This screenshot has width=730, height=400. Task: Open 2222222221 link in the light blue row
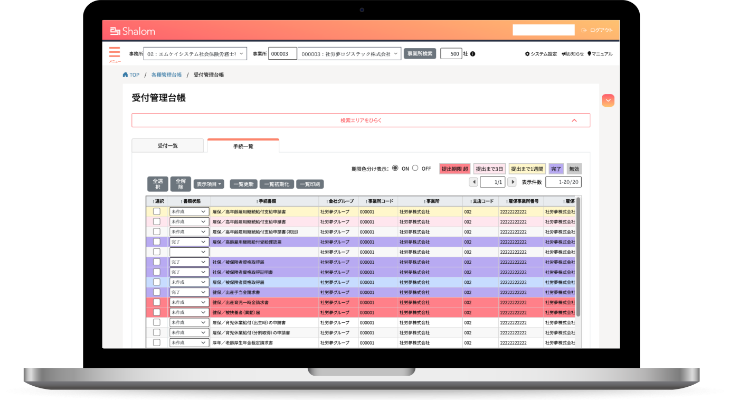click(513, 283)
